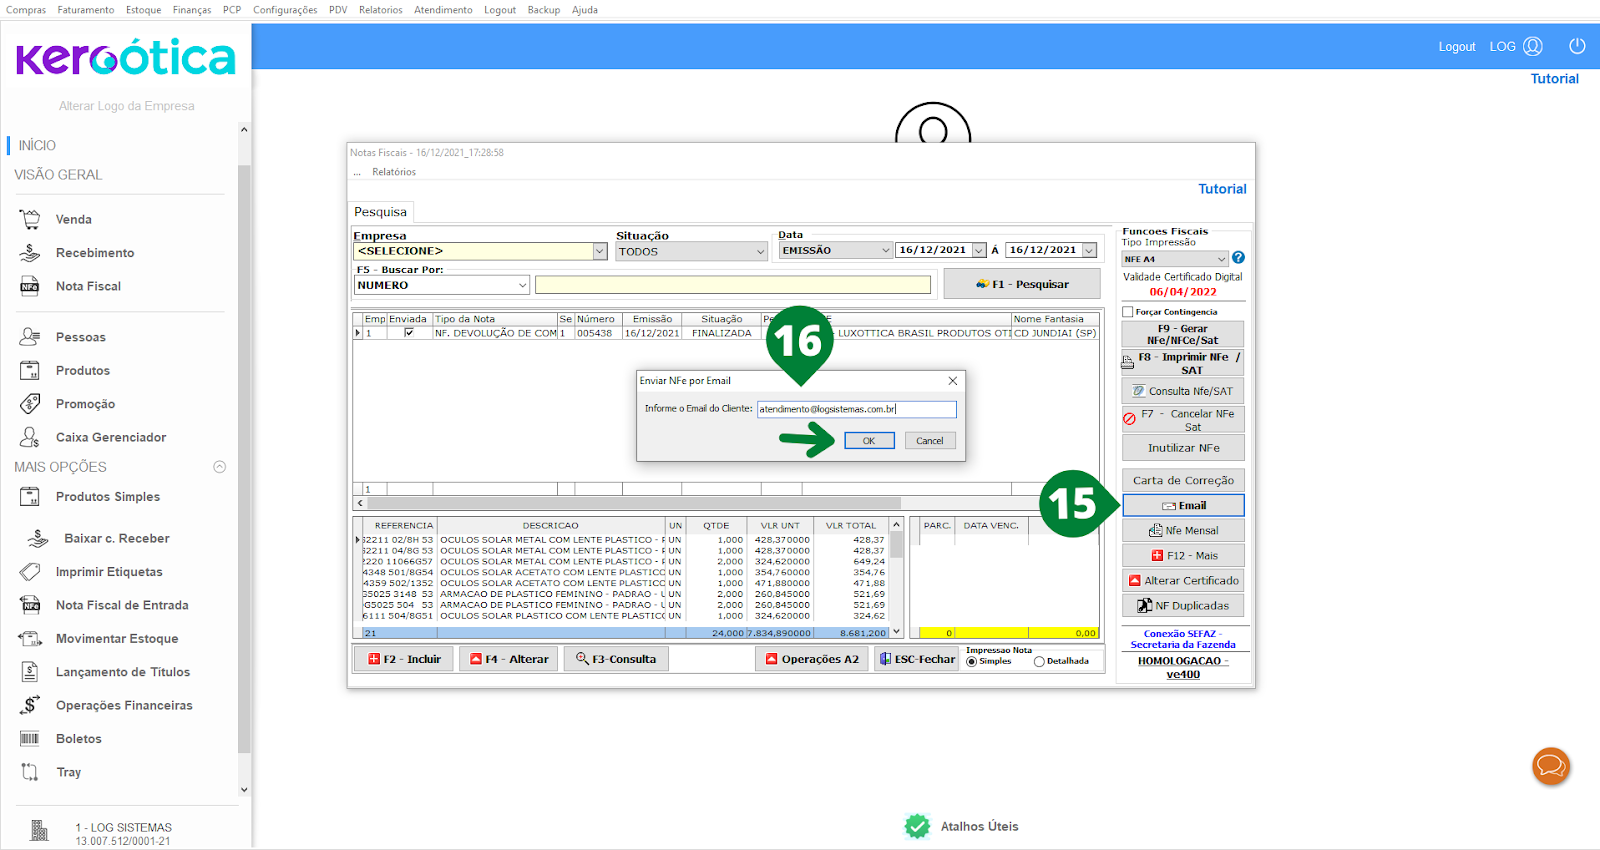The width and height of the screenshot is (1600, 850).
Task: Open Tipo Impressão NFE A4 dropdown
Action: pyautogui.click(x=1221, y=259)
